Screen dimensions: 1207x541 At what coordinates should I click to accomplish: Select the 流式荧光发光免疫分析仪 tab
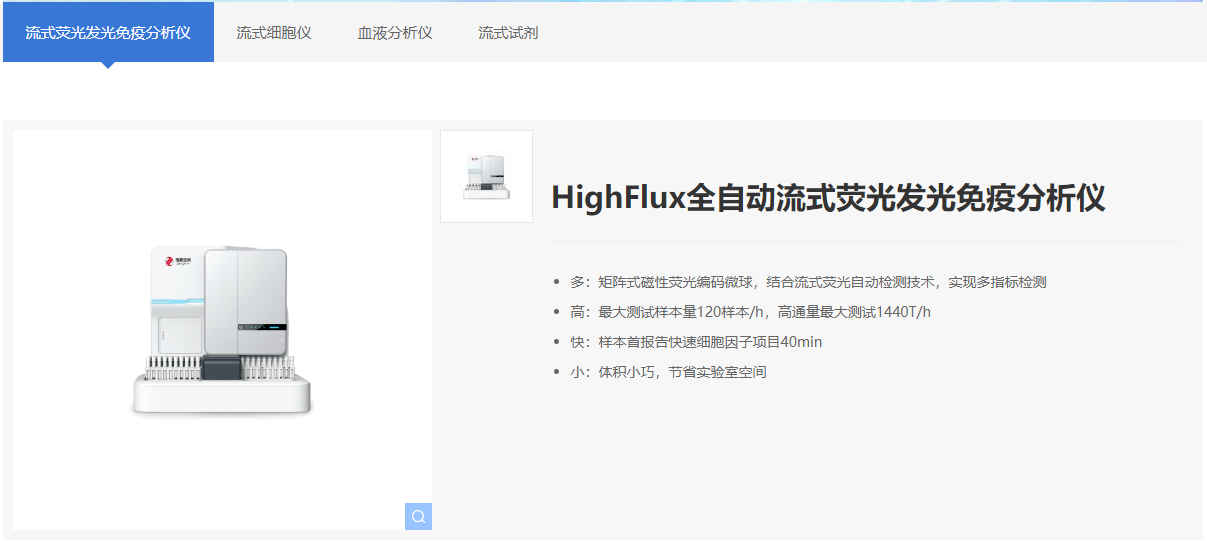coord(108,32)
